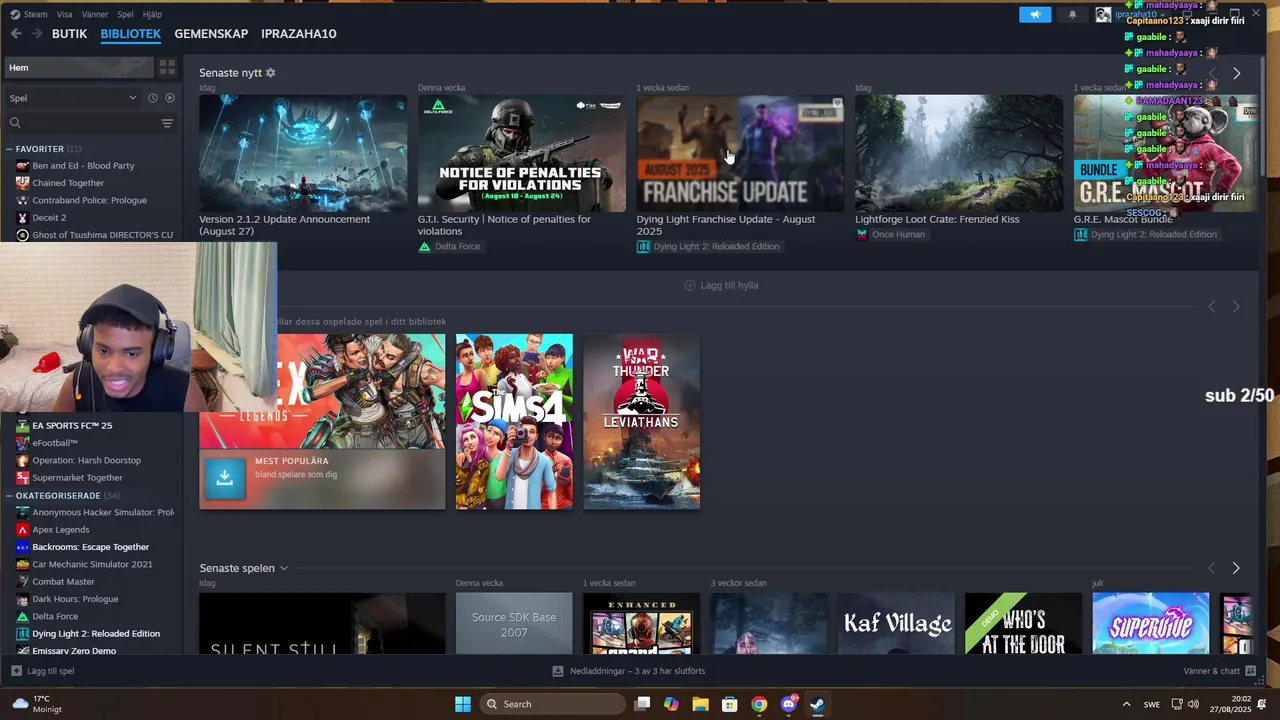Show hidden system tray icons
Image resolution: width=1280 pixels, height=720 pixels.
[x=1126, y=704]
